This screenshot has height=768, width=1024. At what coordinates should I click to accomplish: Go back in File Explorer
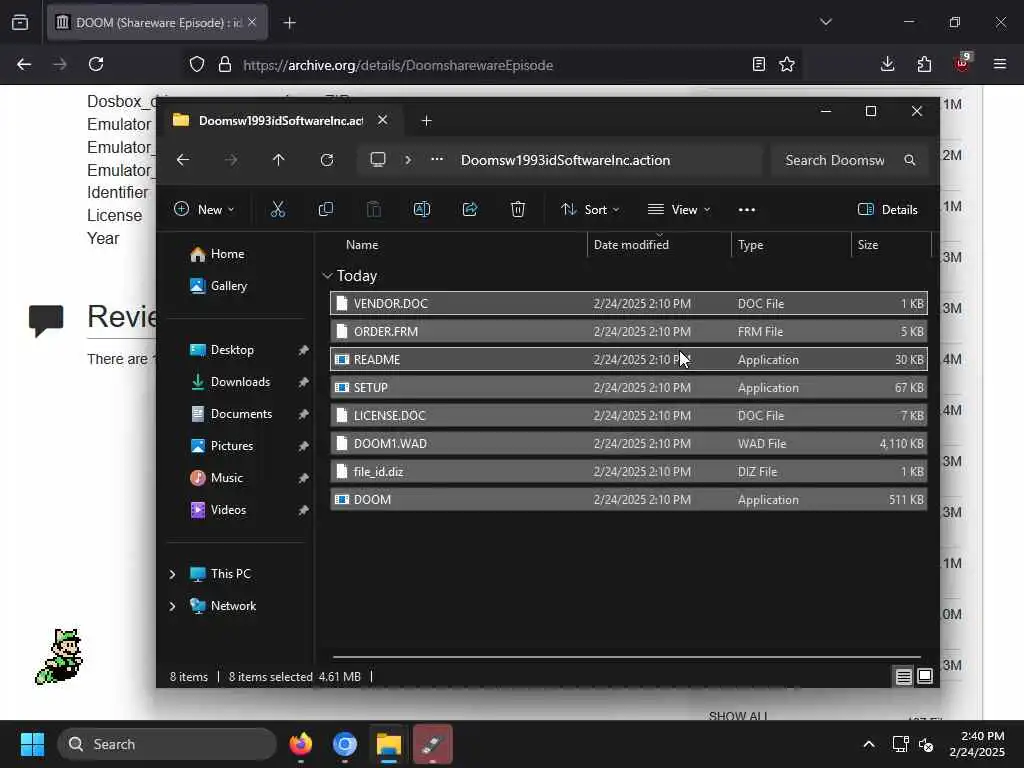pos(183,160)
